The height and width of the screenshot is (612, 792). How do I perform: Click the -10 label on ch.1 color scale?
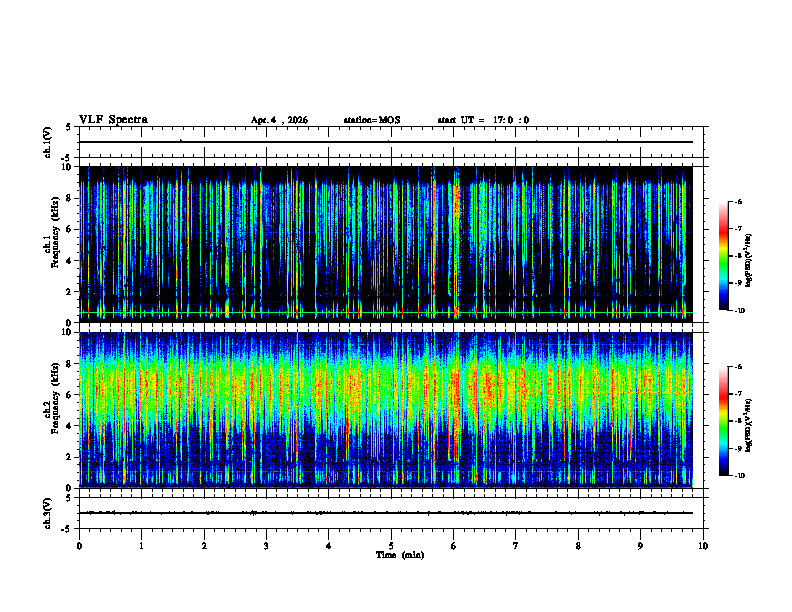[x=740, y=311]
